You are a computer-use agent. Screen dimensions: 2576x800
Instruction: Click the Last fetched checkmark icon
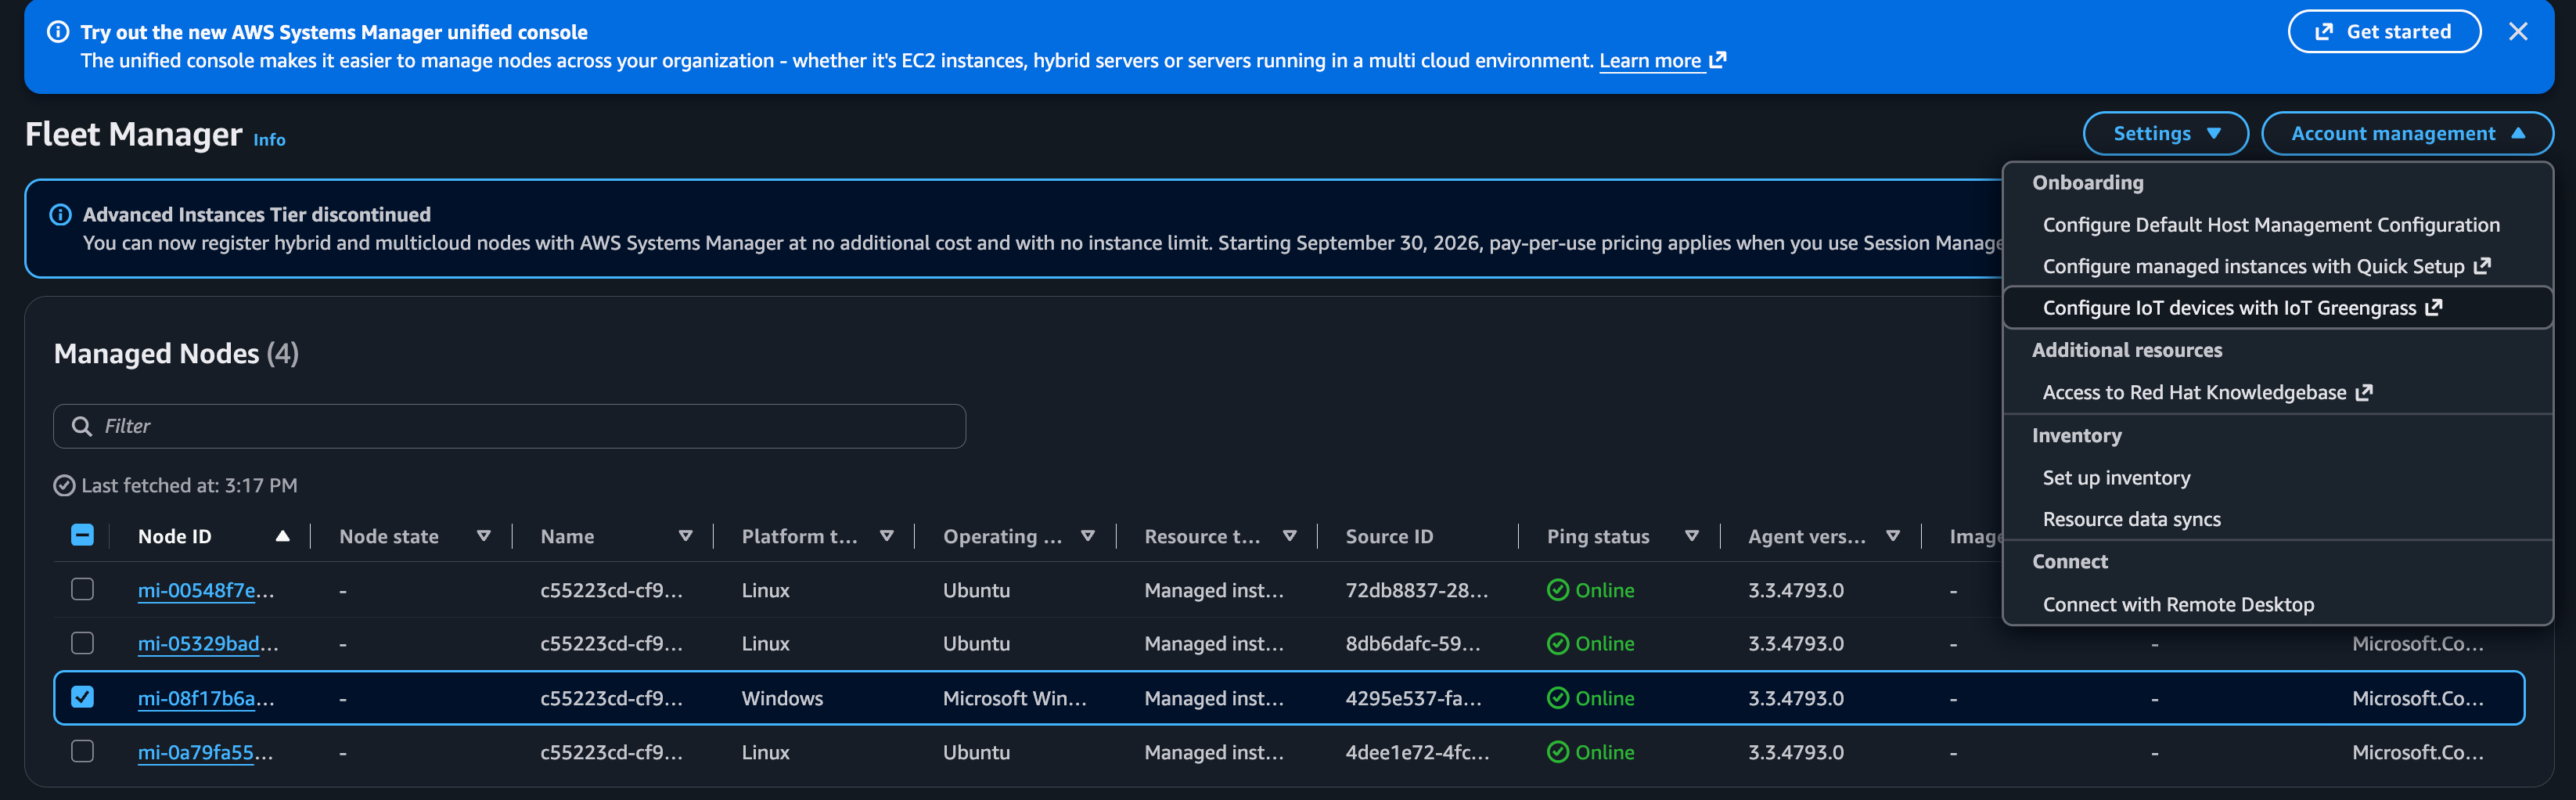(64, 486)
